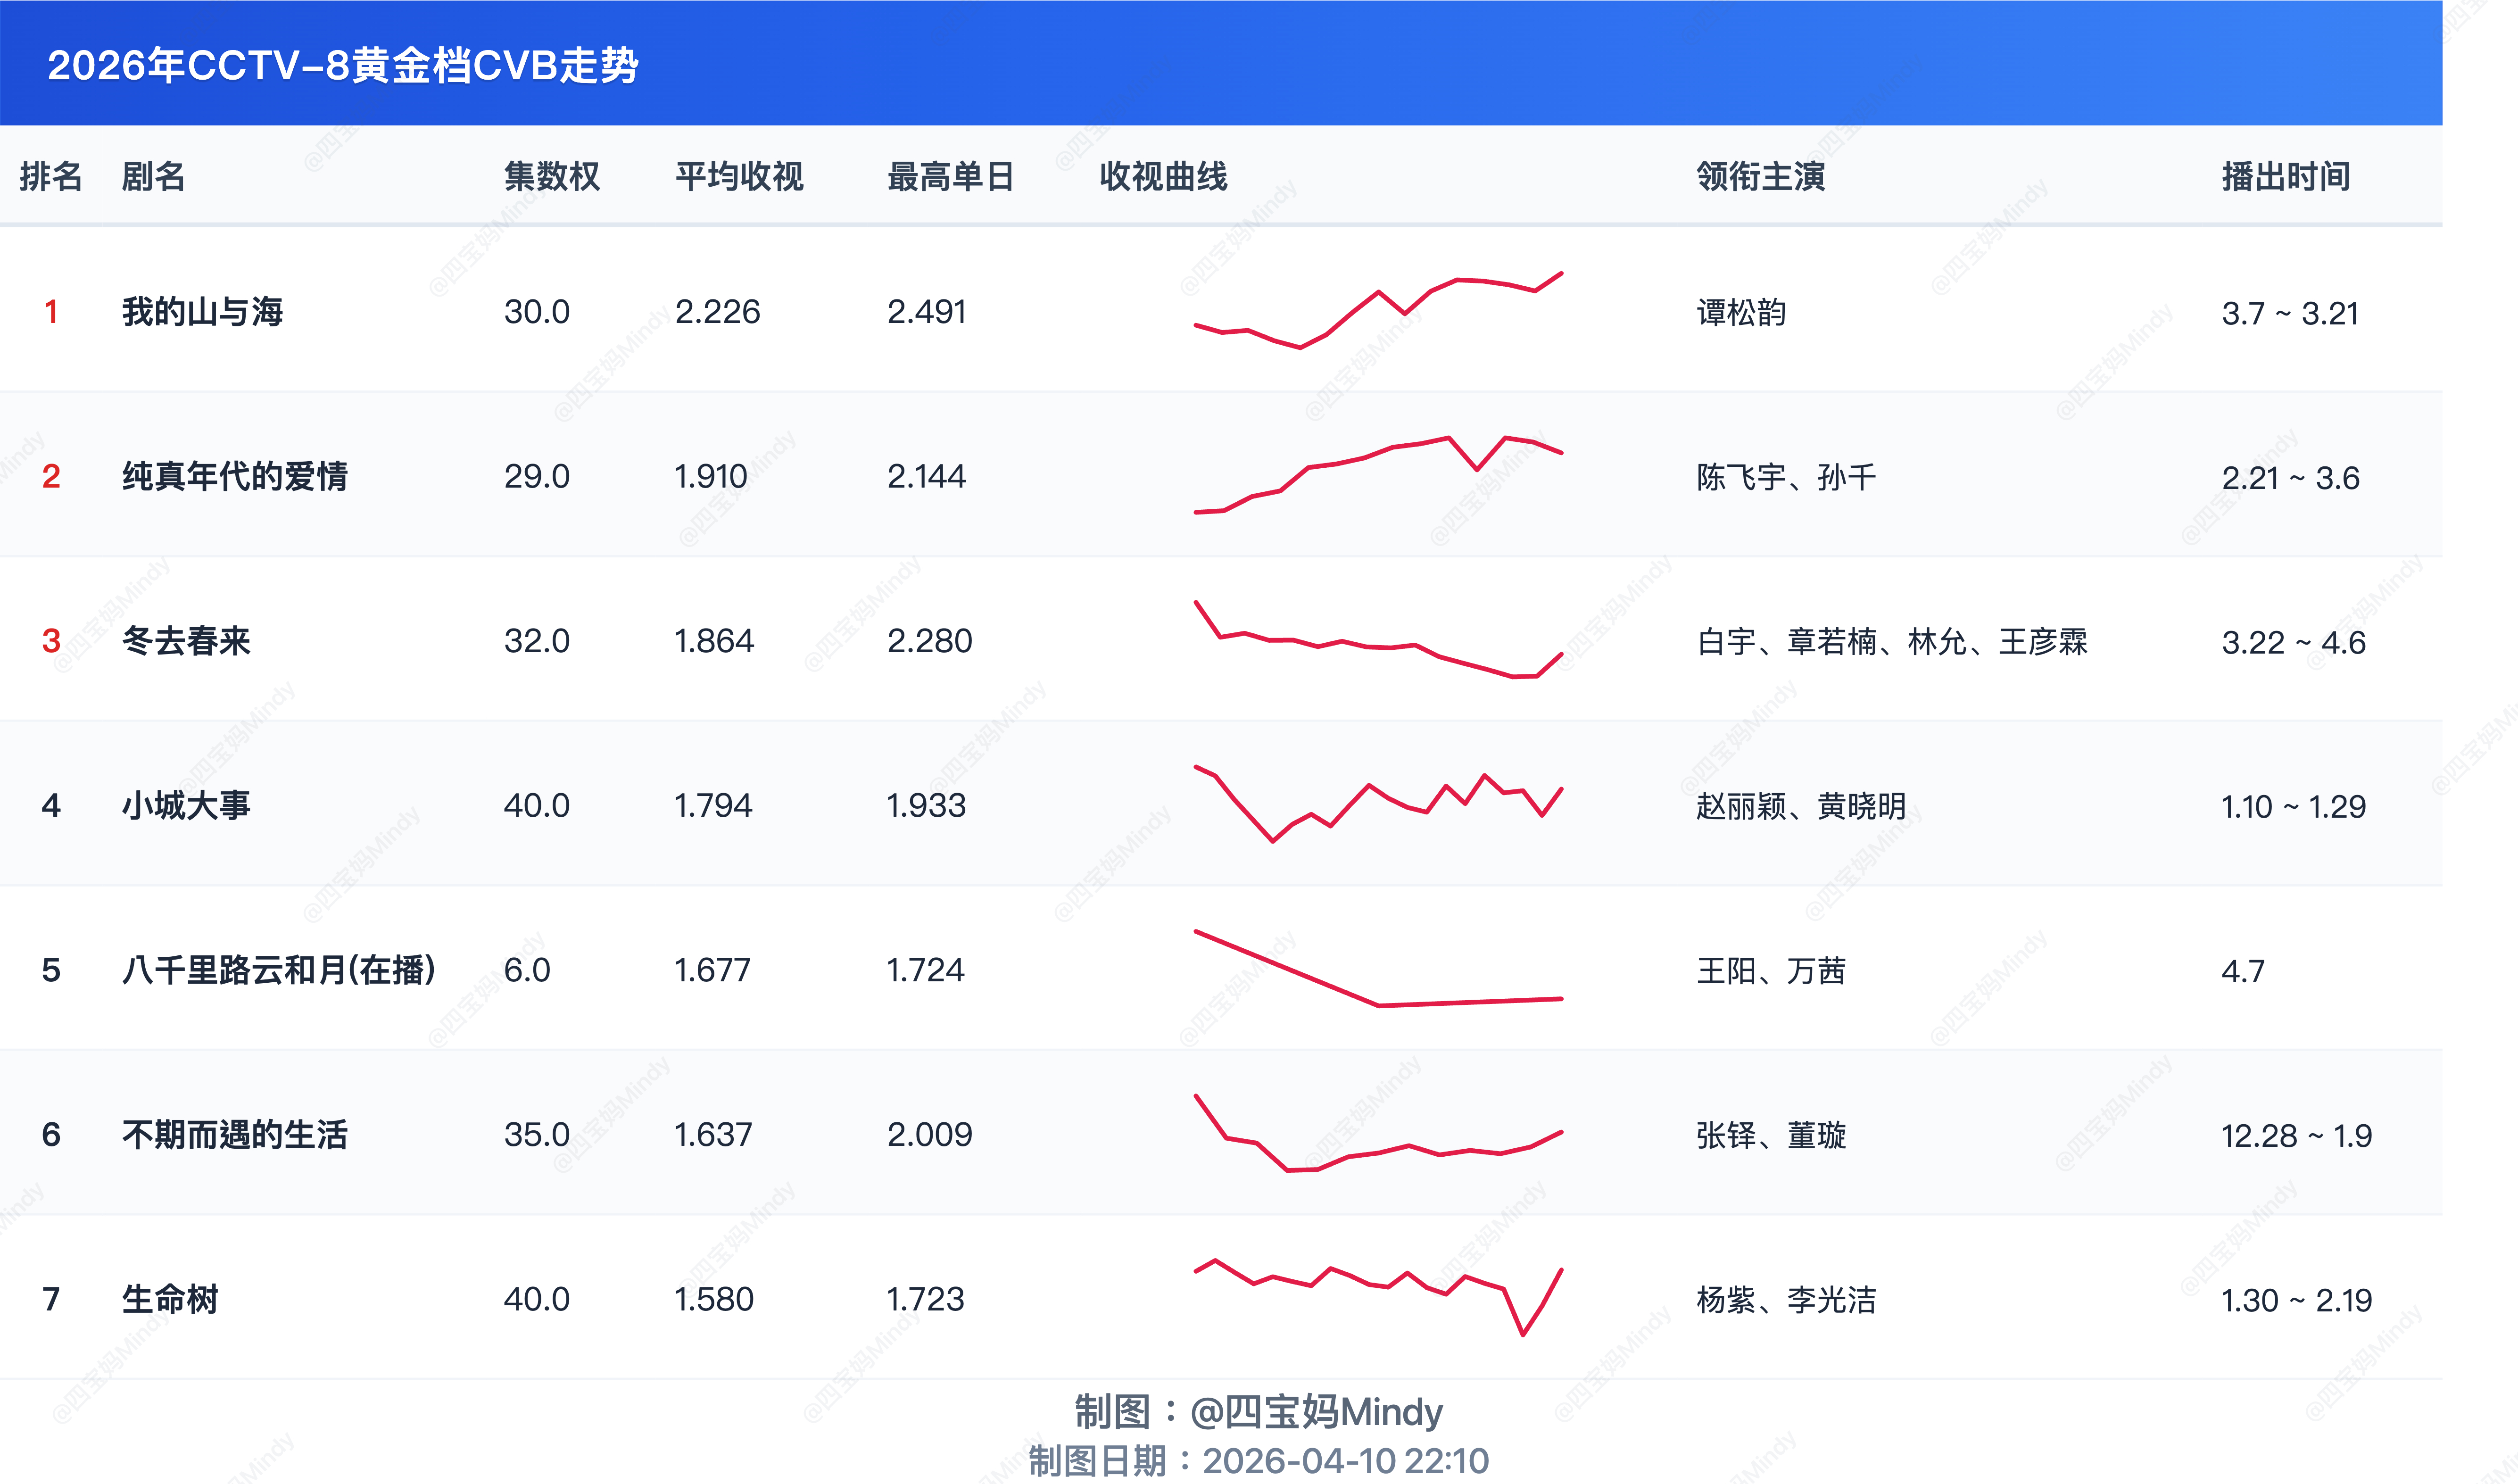Image resolution: width=2518 pixels, height=1484 pixels.
Task: Click the 2026年CCTV-8黄金档CVB走势 title
Action: (342, 65)
